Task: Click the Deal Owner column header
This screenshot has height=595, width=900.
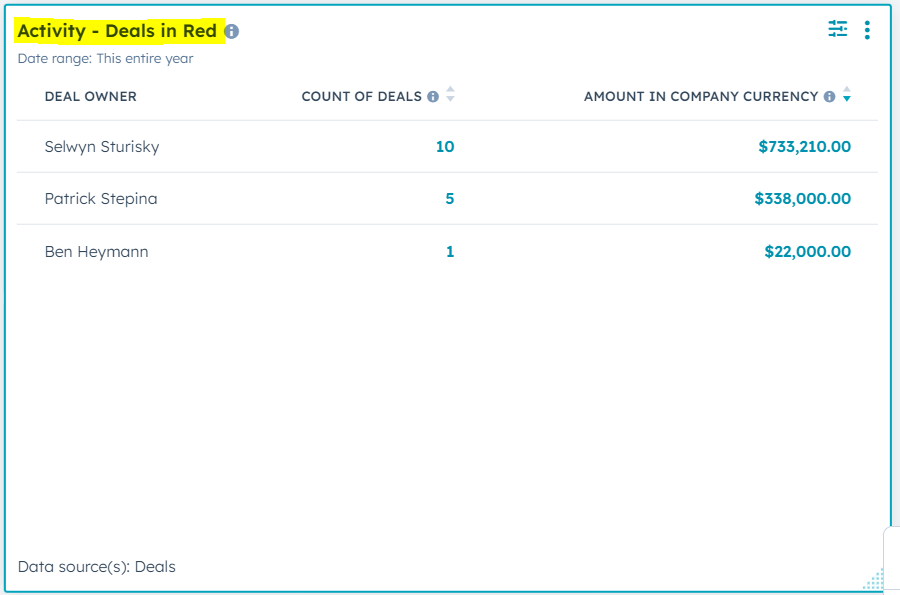Action: (x=90, y=97)
